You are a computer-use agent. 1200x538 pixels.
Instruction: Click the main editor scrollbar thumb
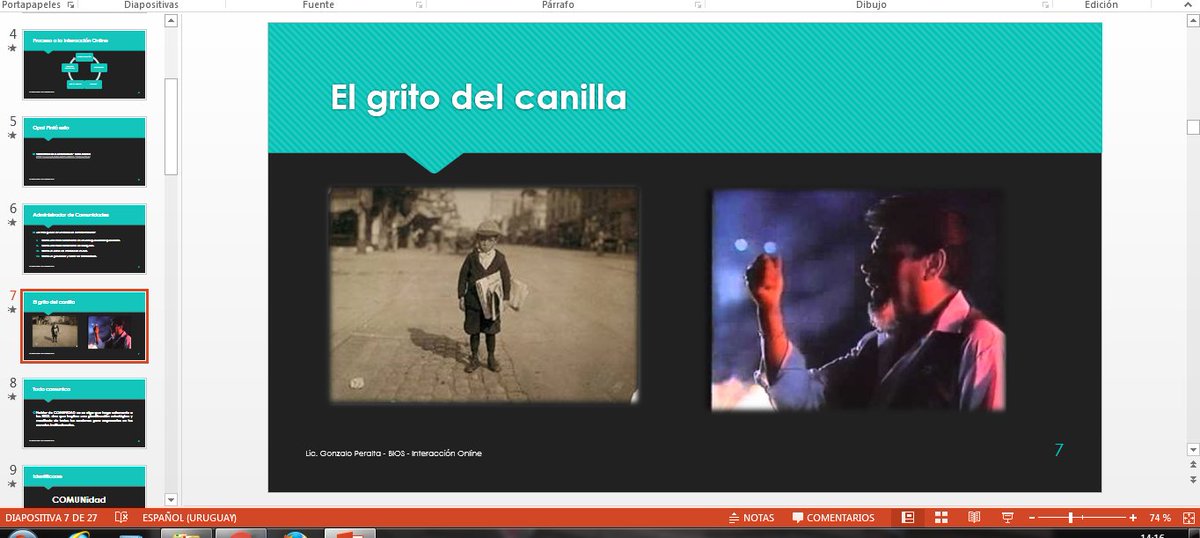(x=1192, y=127)
